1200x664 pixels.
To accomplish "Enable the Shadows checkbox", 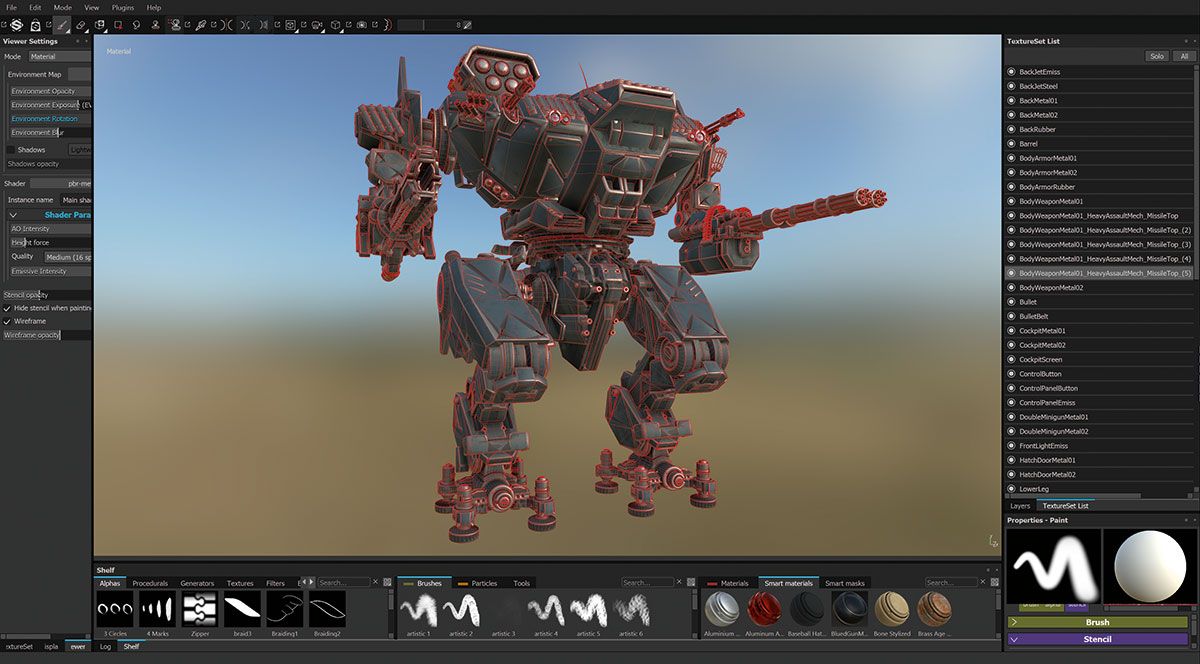I will pyautogui.click(x=10, y=150).
